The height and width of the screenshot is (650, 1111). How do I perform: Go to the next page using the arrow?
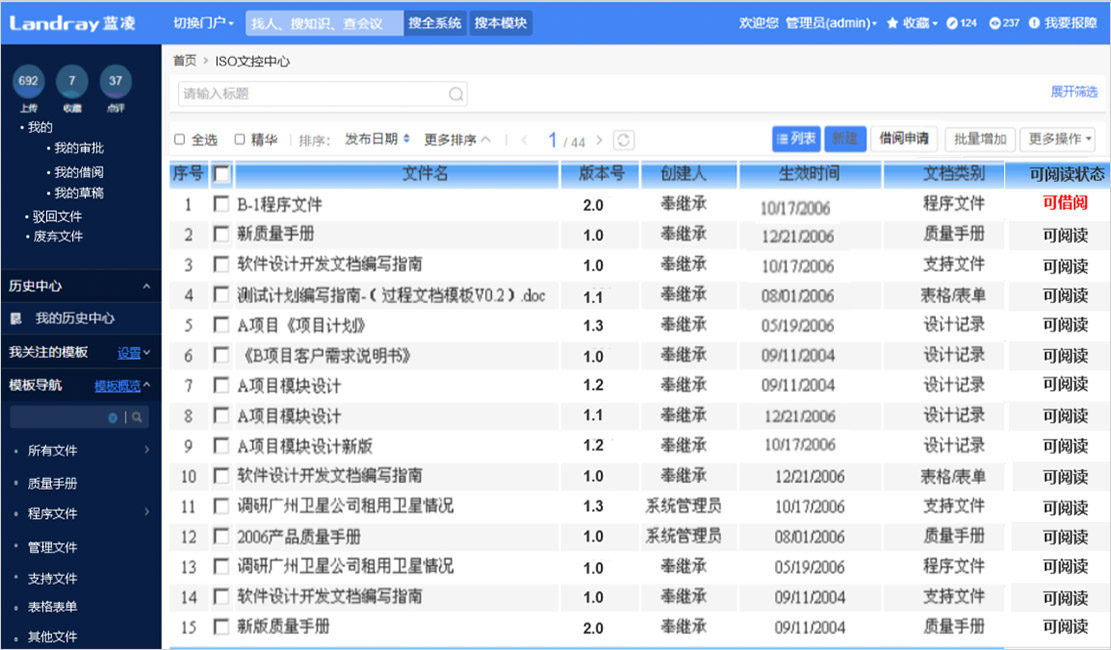[600, 141]
